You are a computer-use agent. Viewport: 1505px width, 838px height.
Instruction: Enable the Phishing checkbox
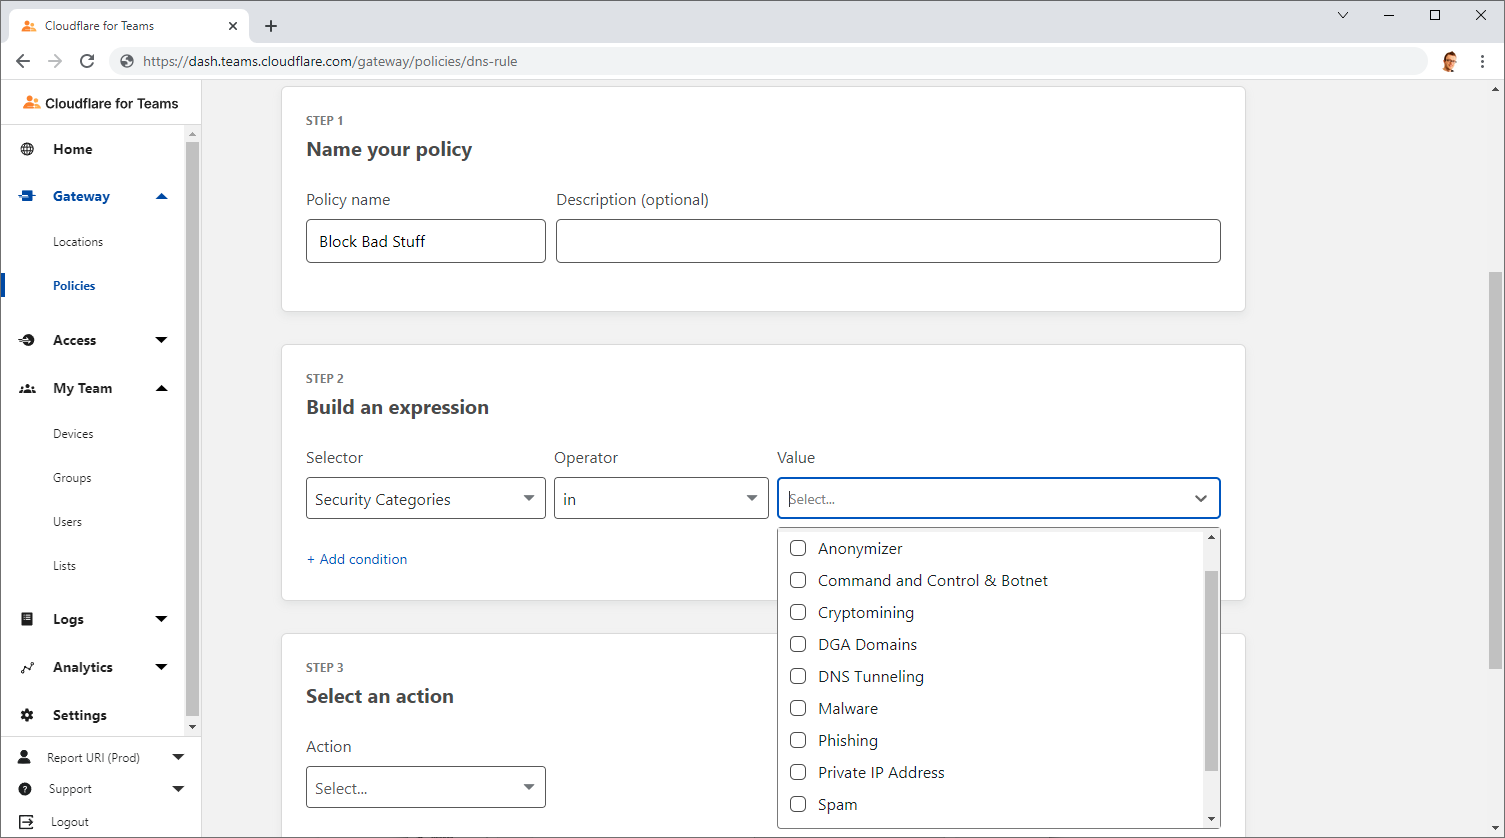point(798,740)
